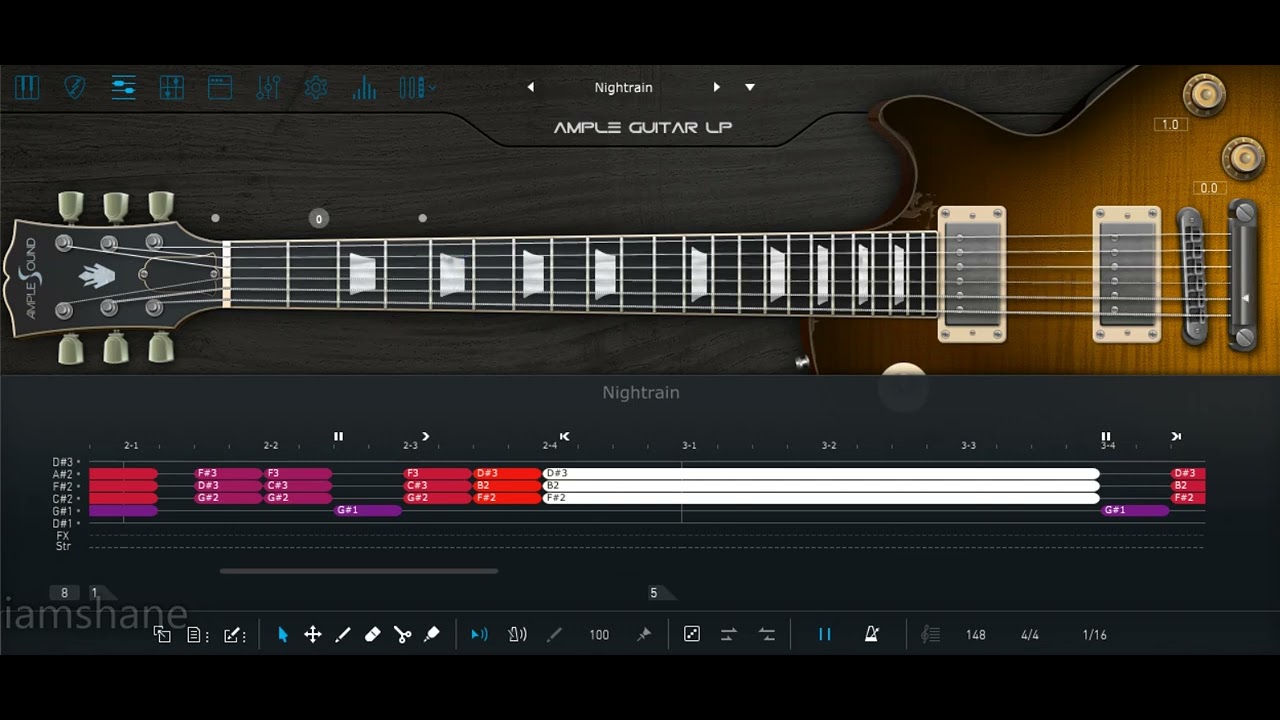The image size is (1280, 720).
Task: Select the white B2 long note
Action: 821,485
